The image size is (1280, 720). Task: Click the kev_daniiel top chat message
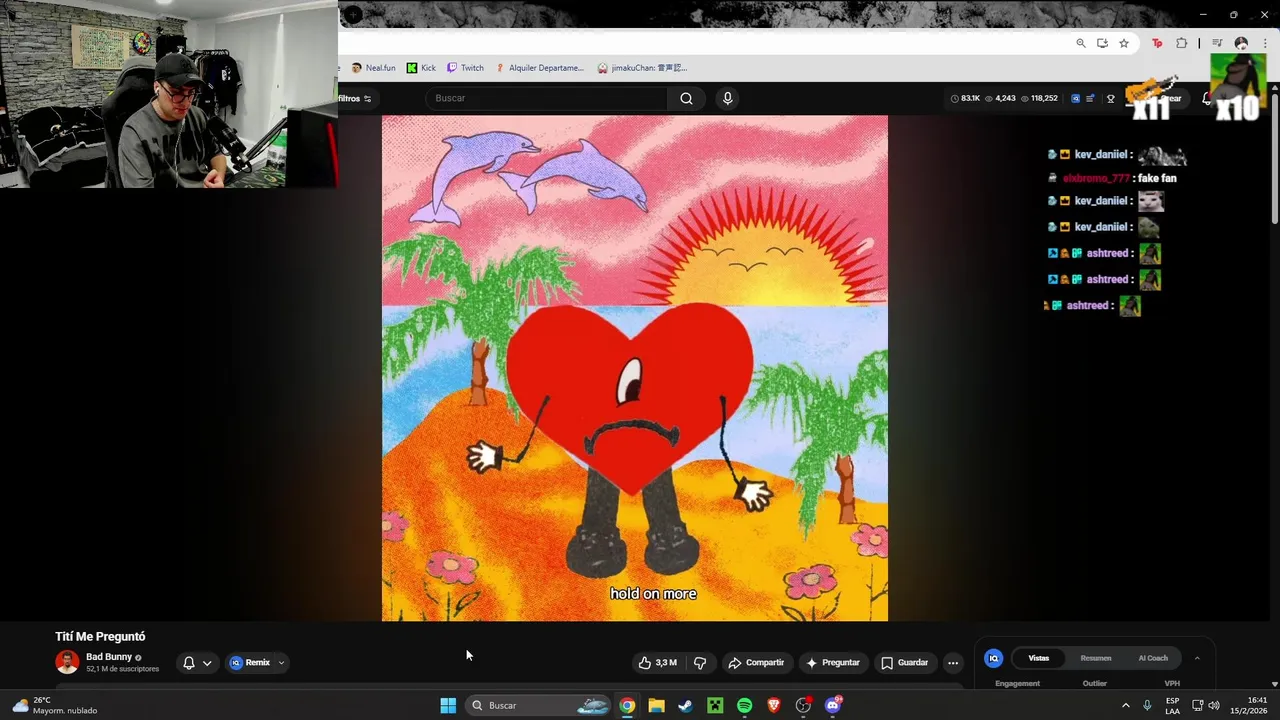pos(1117,155)
